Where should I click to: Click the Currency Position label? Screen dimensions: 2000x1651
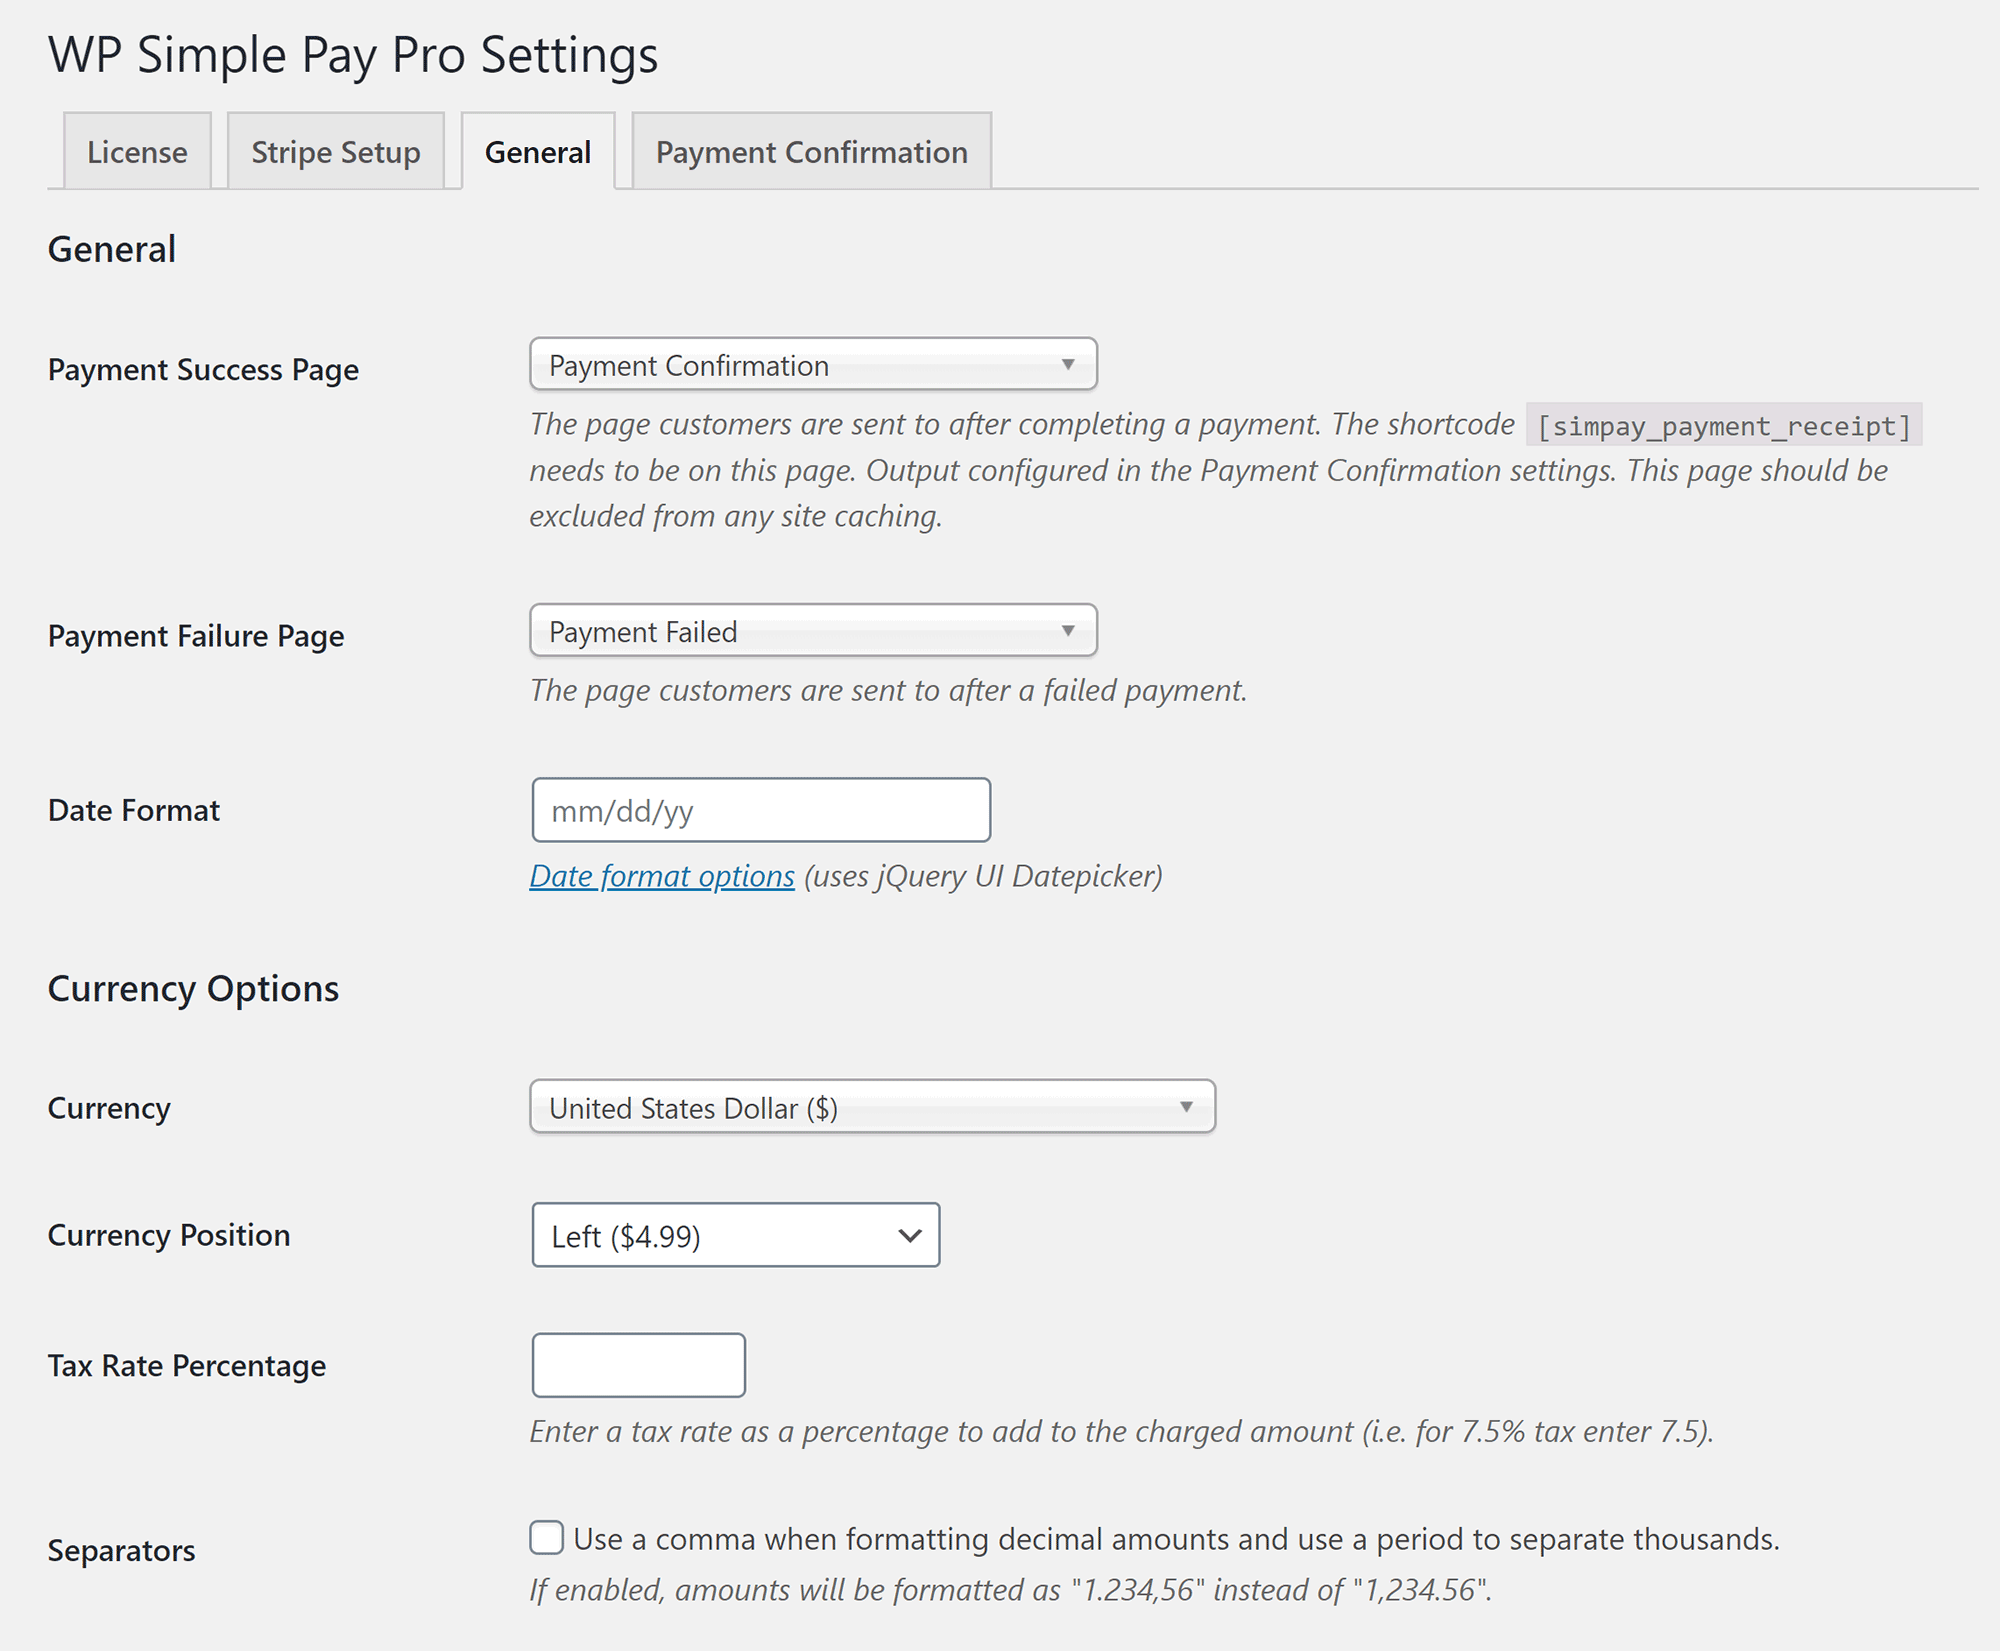[169, 1235]
